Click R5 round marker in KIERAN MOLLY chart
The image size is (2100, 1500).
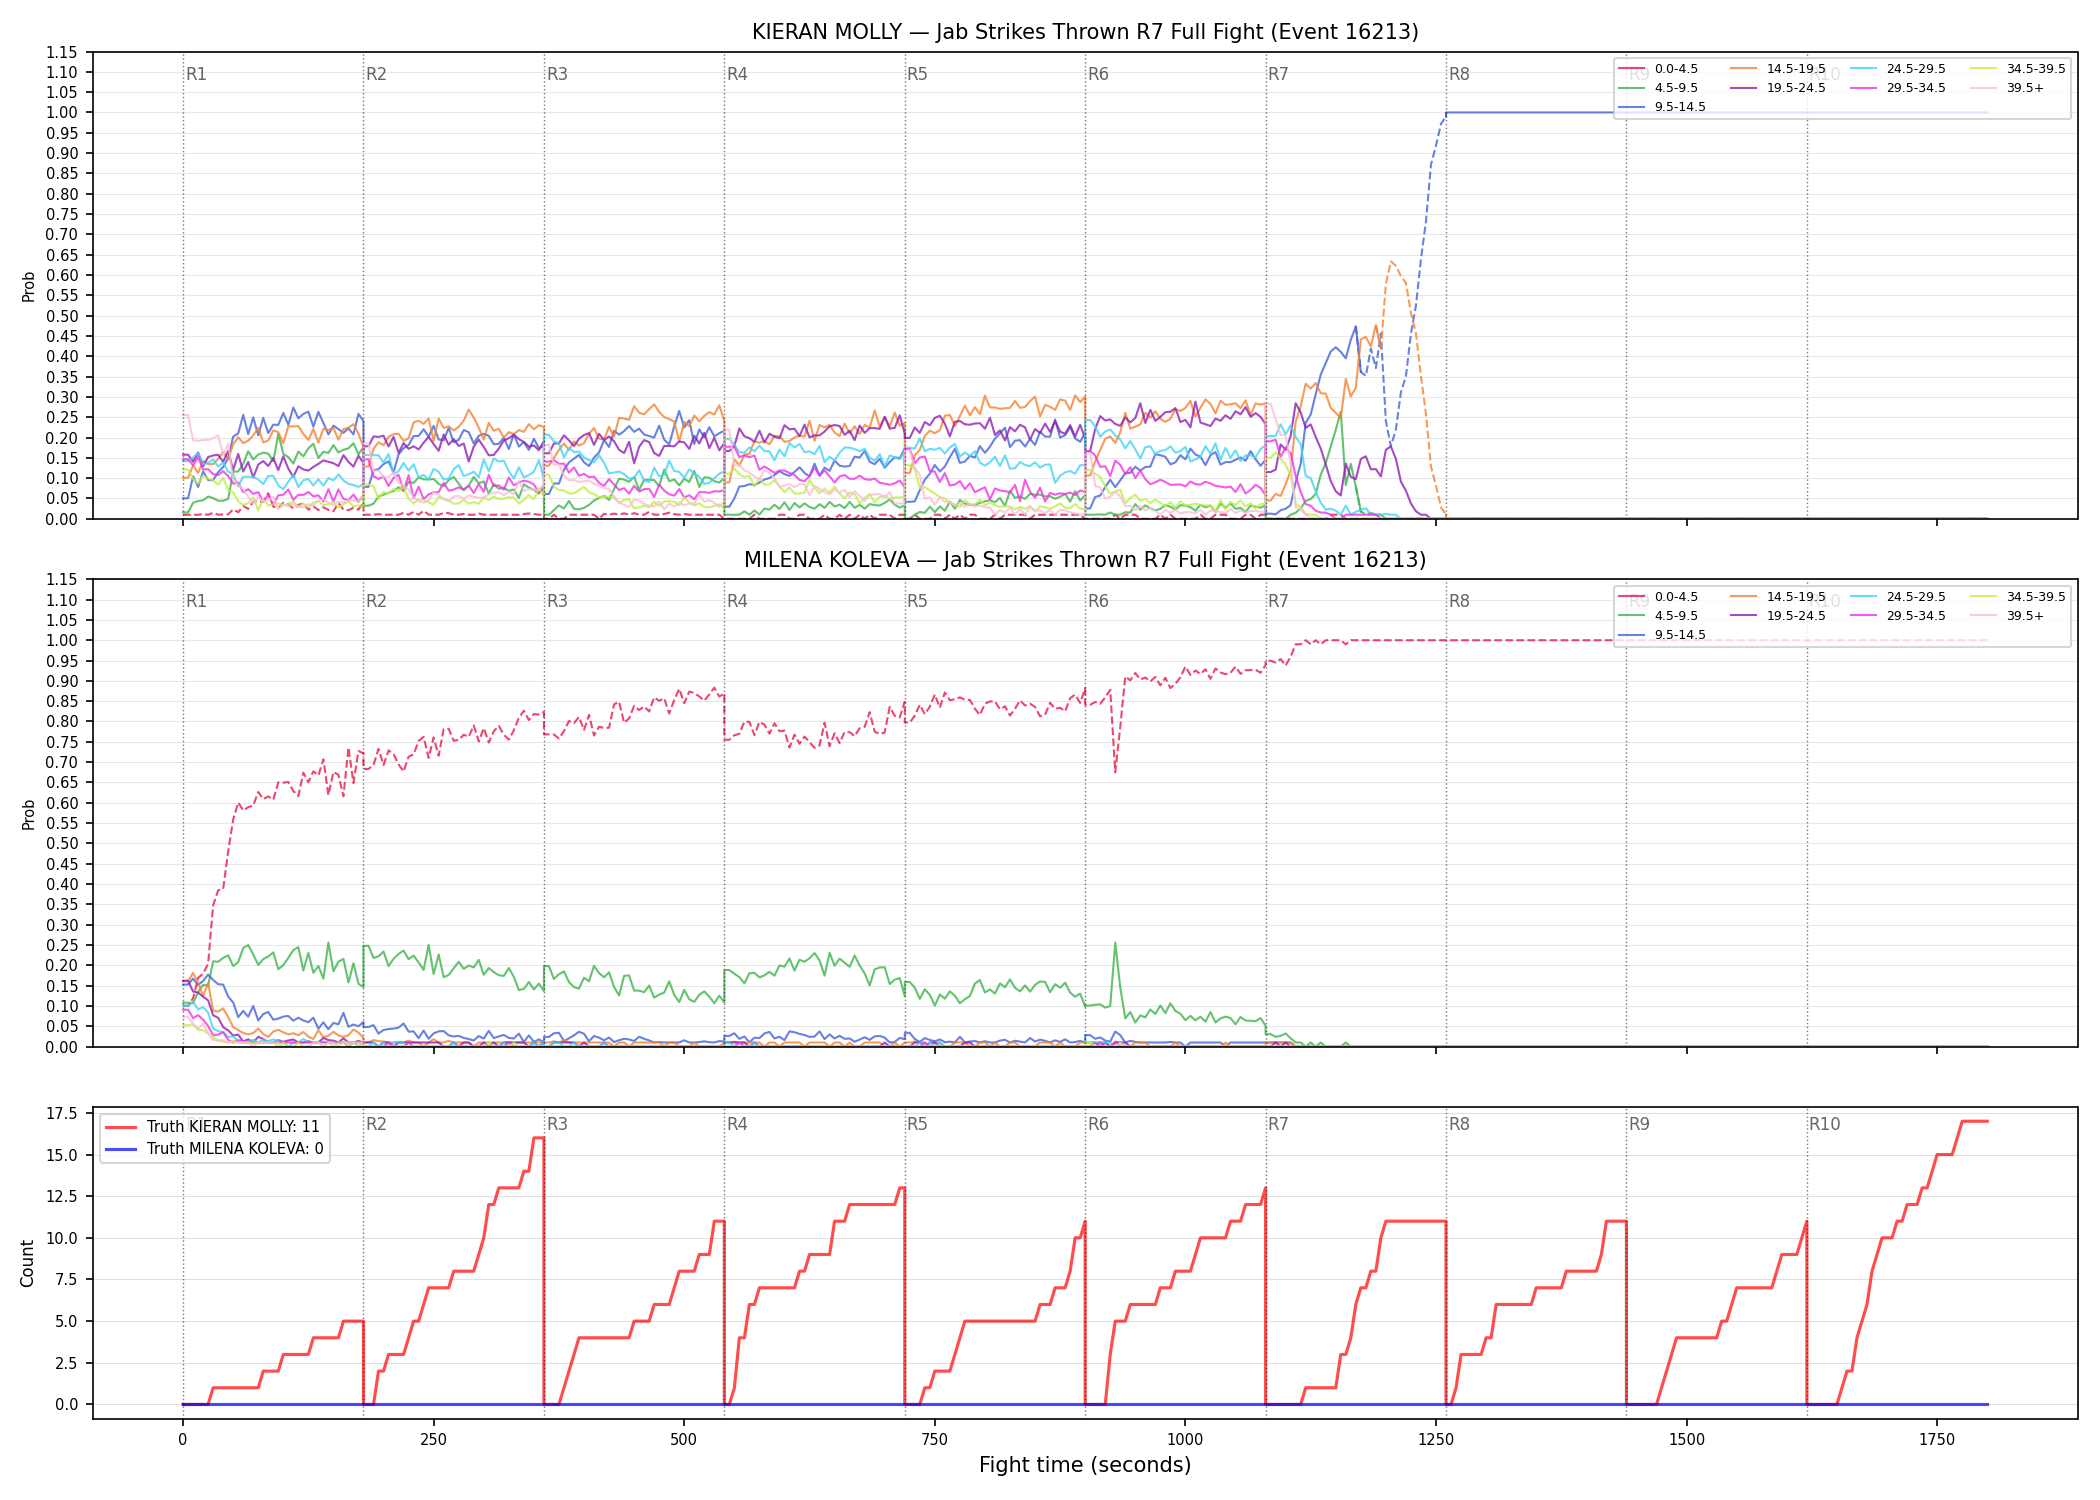tap(918, 74)
